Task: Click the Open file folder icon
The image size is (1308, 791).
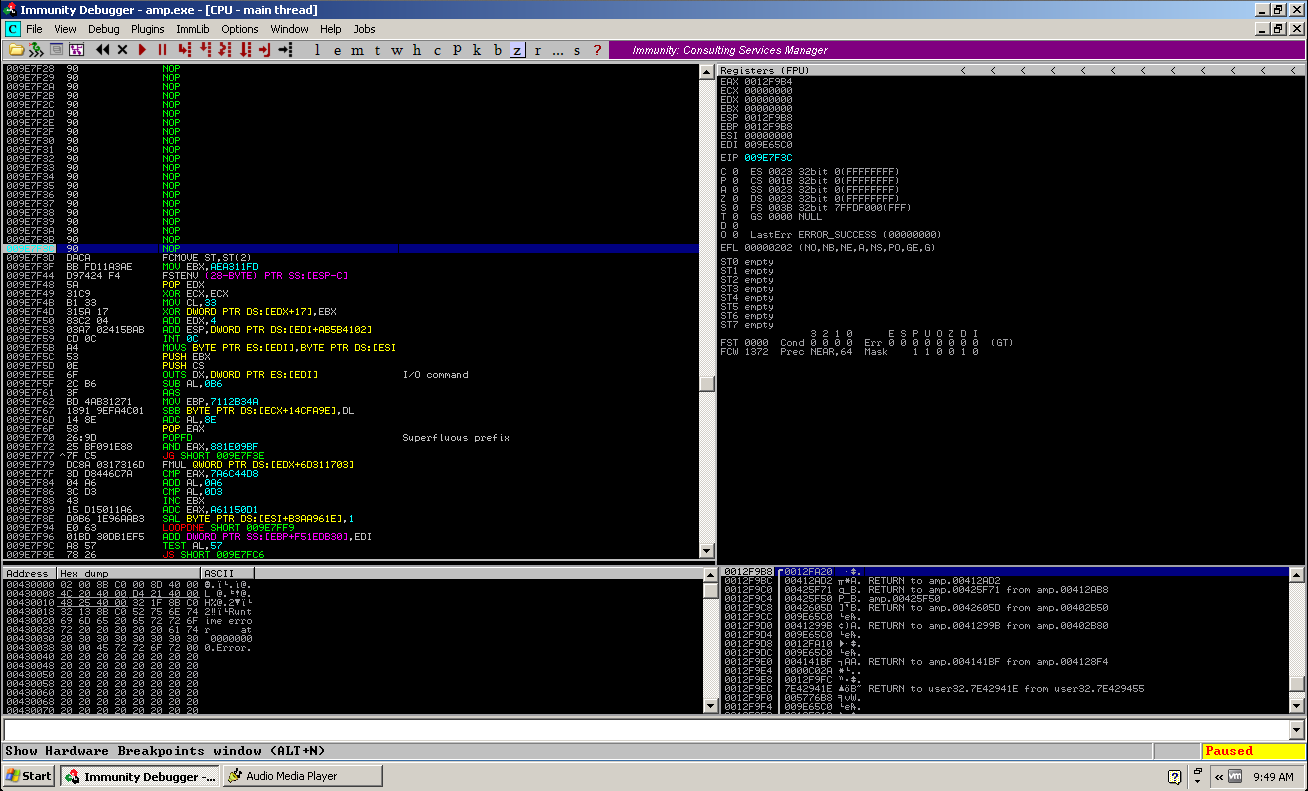Action: coord(16,50)
